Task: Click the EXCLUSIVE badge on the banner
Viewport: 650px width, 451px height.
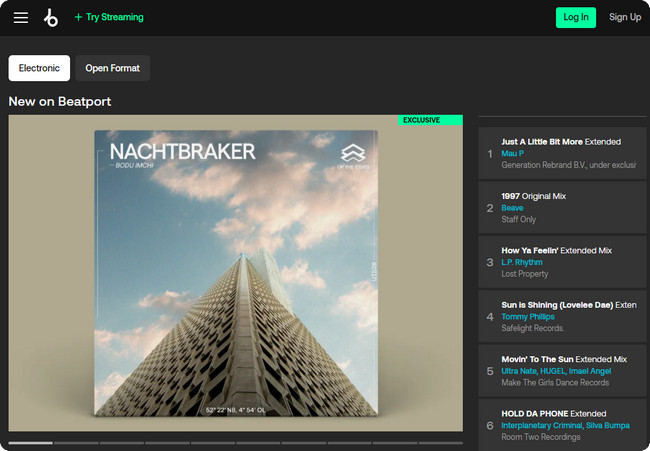Action: pyautogui.click(x=430, y=120)
